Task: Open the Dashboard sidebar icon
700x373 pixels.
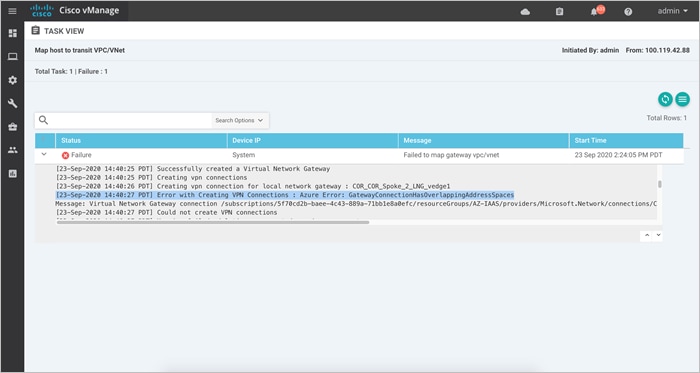Action: tap(12, 33)
